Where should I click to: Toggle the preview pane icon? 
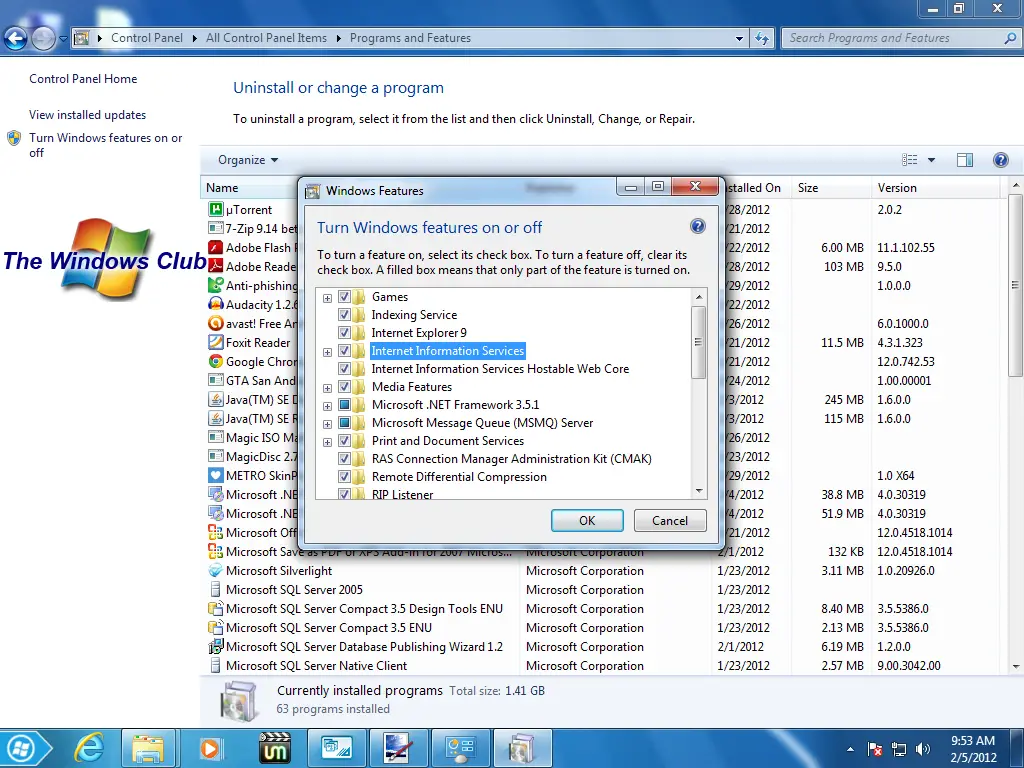click(965, 160)
